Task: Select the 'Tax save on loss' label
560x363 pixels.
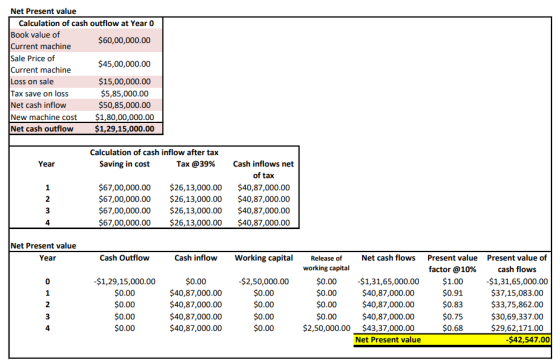Action: [x=39, y=94]
